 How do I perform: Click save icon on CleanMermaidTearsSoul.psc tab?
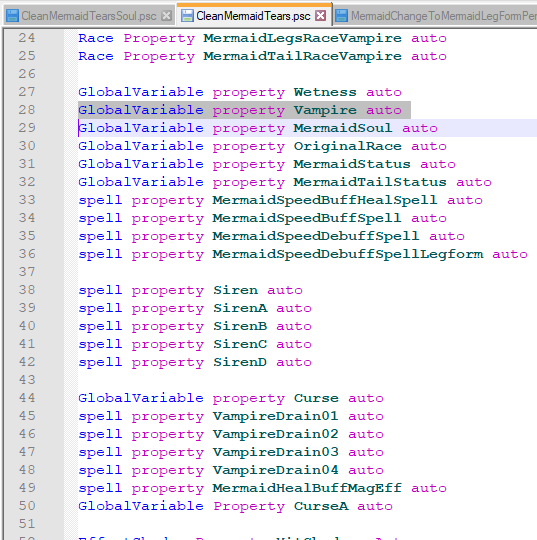(x=13, y=16)
